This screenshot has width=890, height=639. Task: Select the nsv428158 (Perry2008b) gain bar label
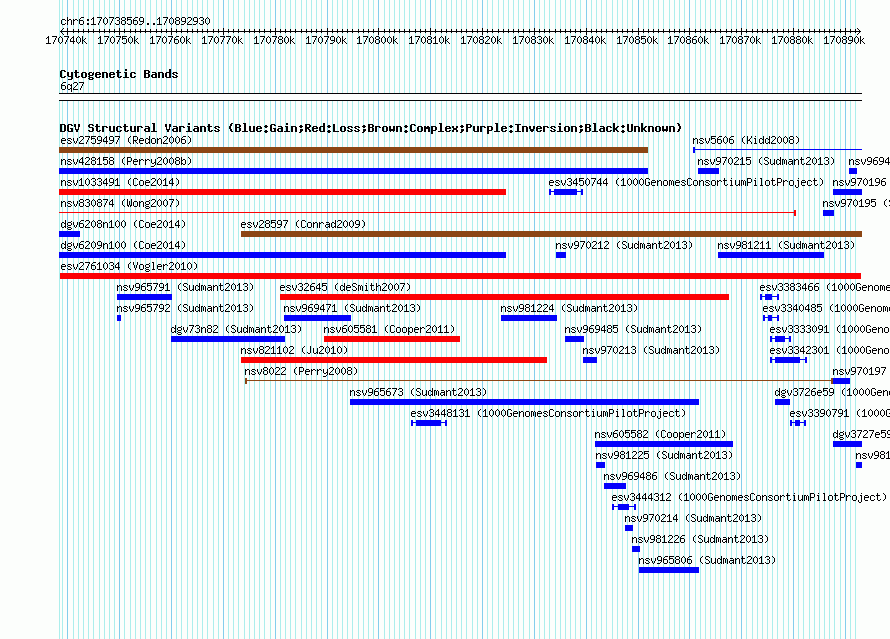coord(126,161)
